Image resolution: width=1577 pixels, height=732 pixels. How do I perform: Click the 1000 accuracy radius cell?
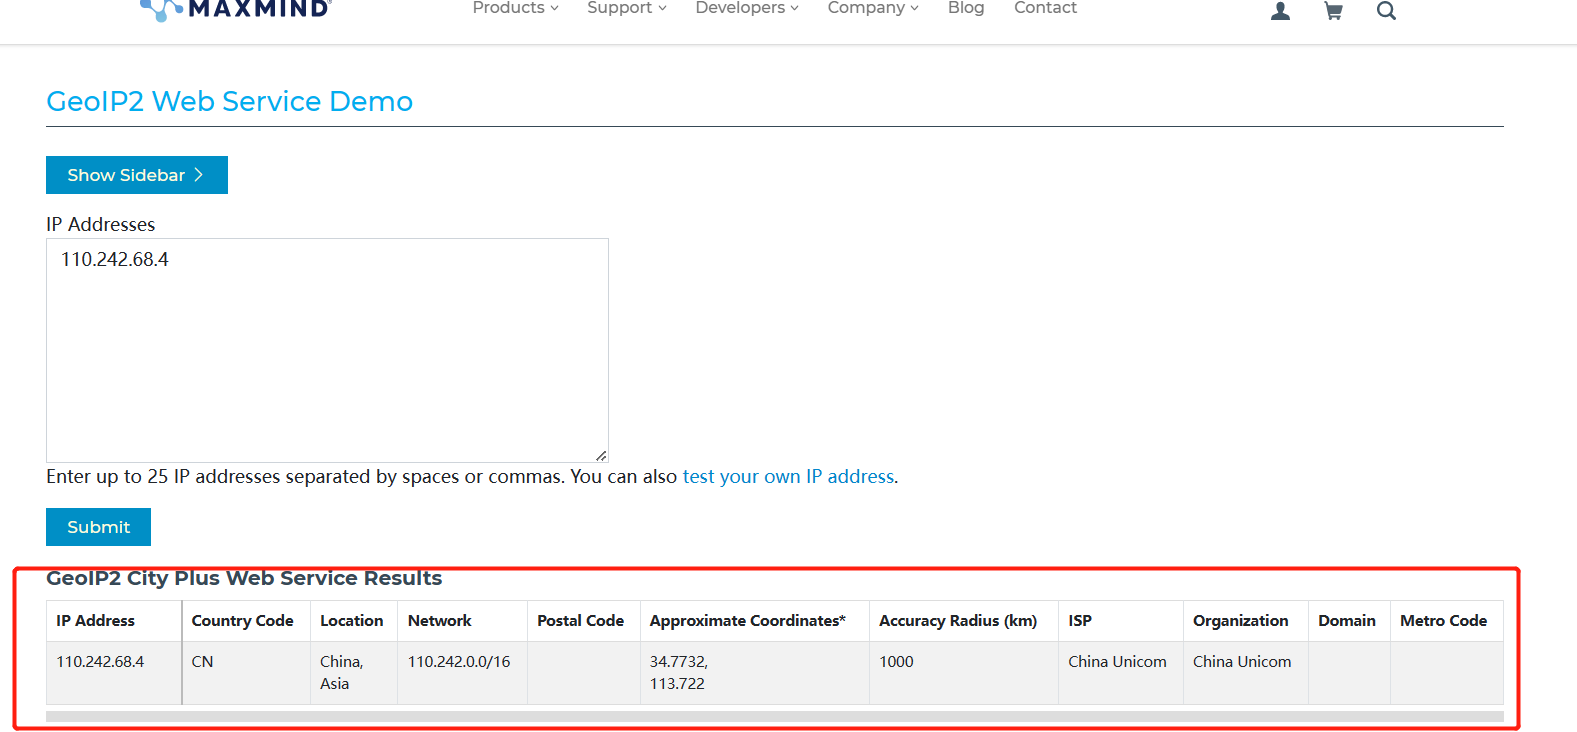pos(964,673)
